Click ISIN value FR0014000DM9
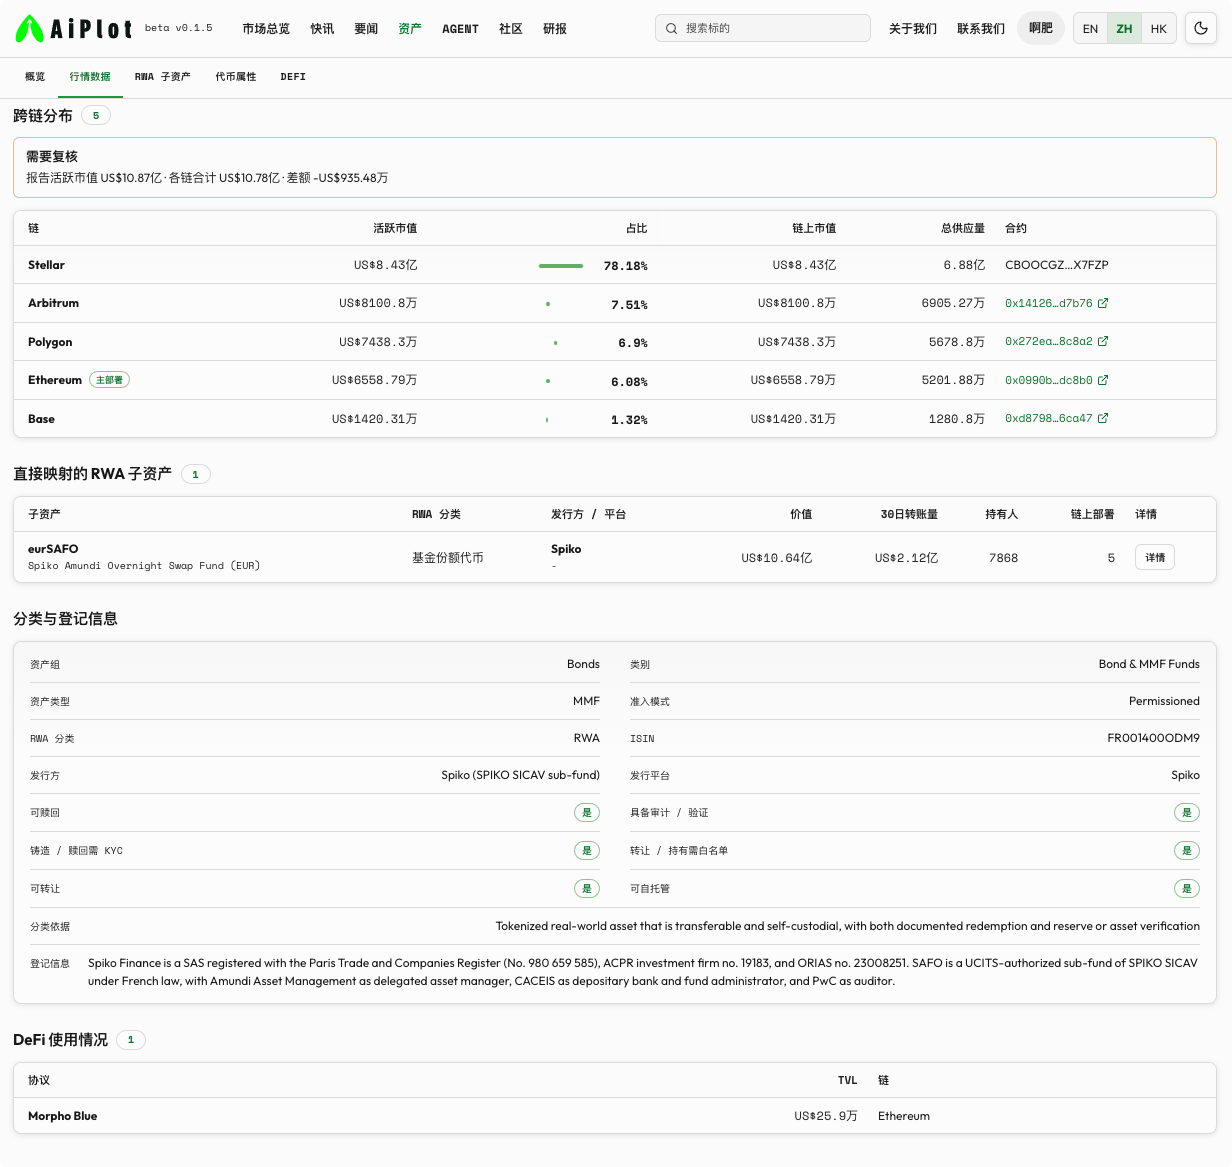This screenshot has height=1167, width=1232. pos(1153,738)
